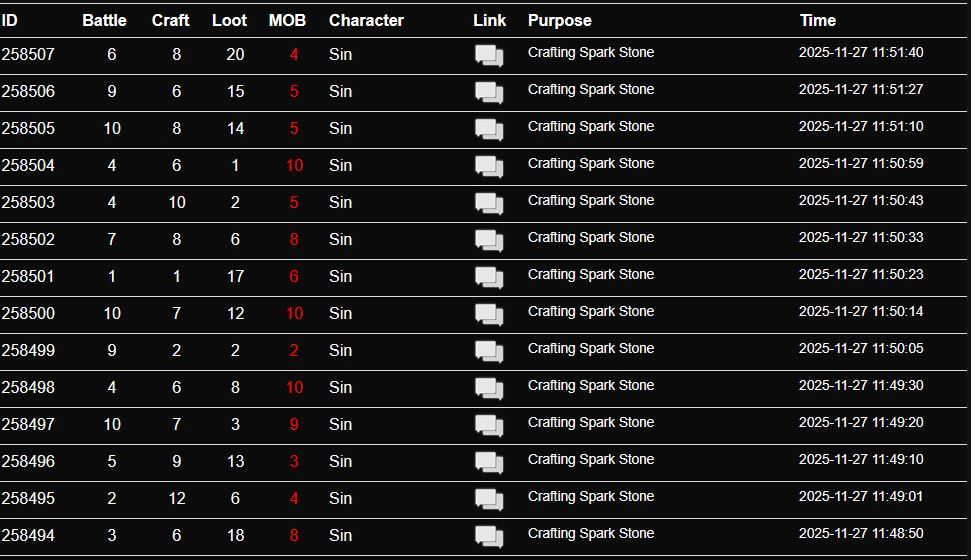Viewport: 971px width, 560px height.
Task: Click Crafting Spark Stone purpose in row 258502
Action: (591, 237)
